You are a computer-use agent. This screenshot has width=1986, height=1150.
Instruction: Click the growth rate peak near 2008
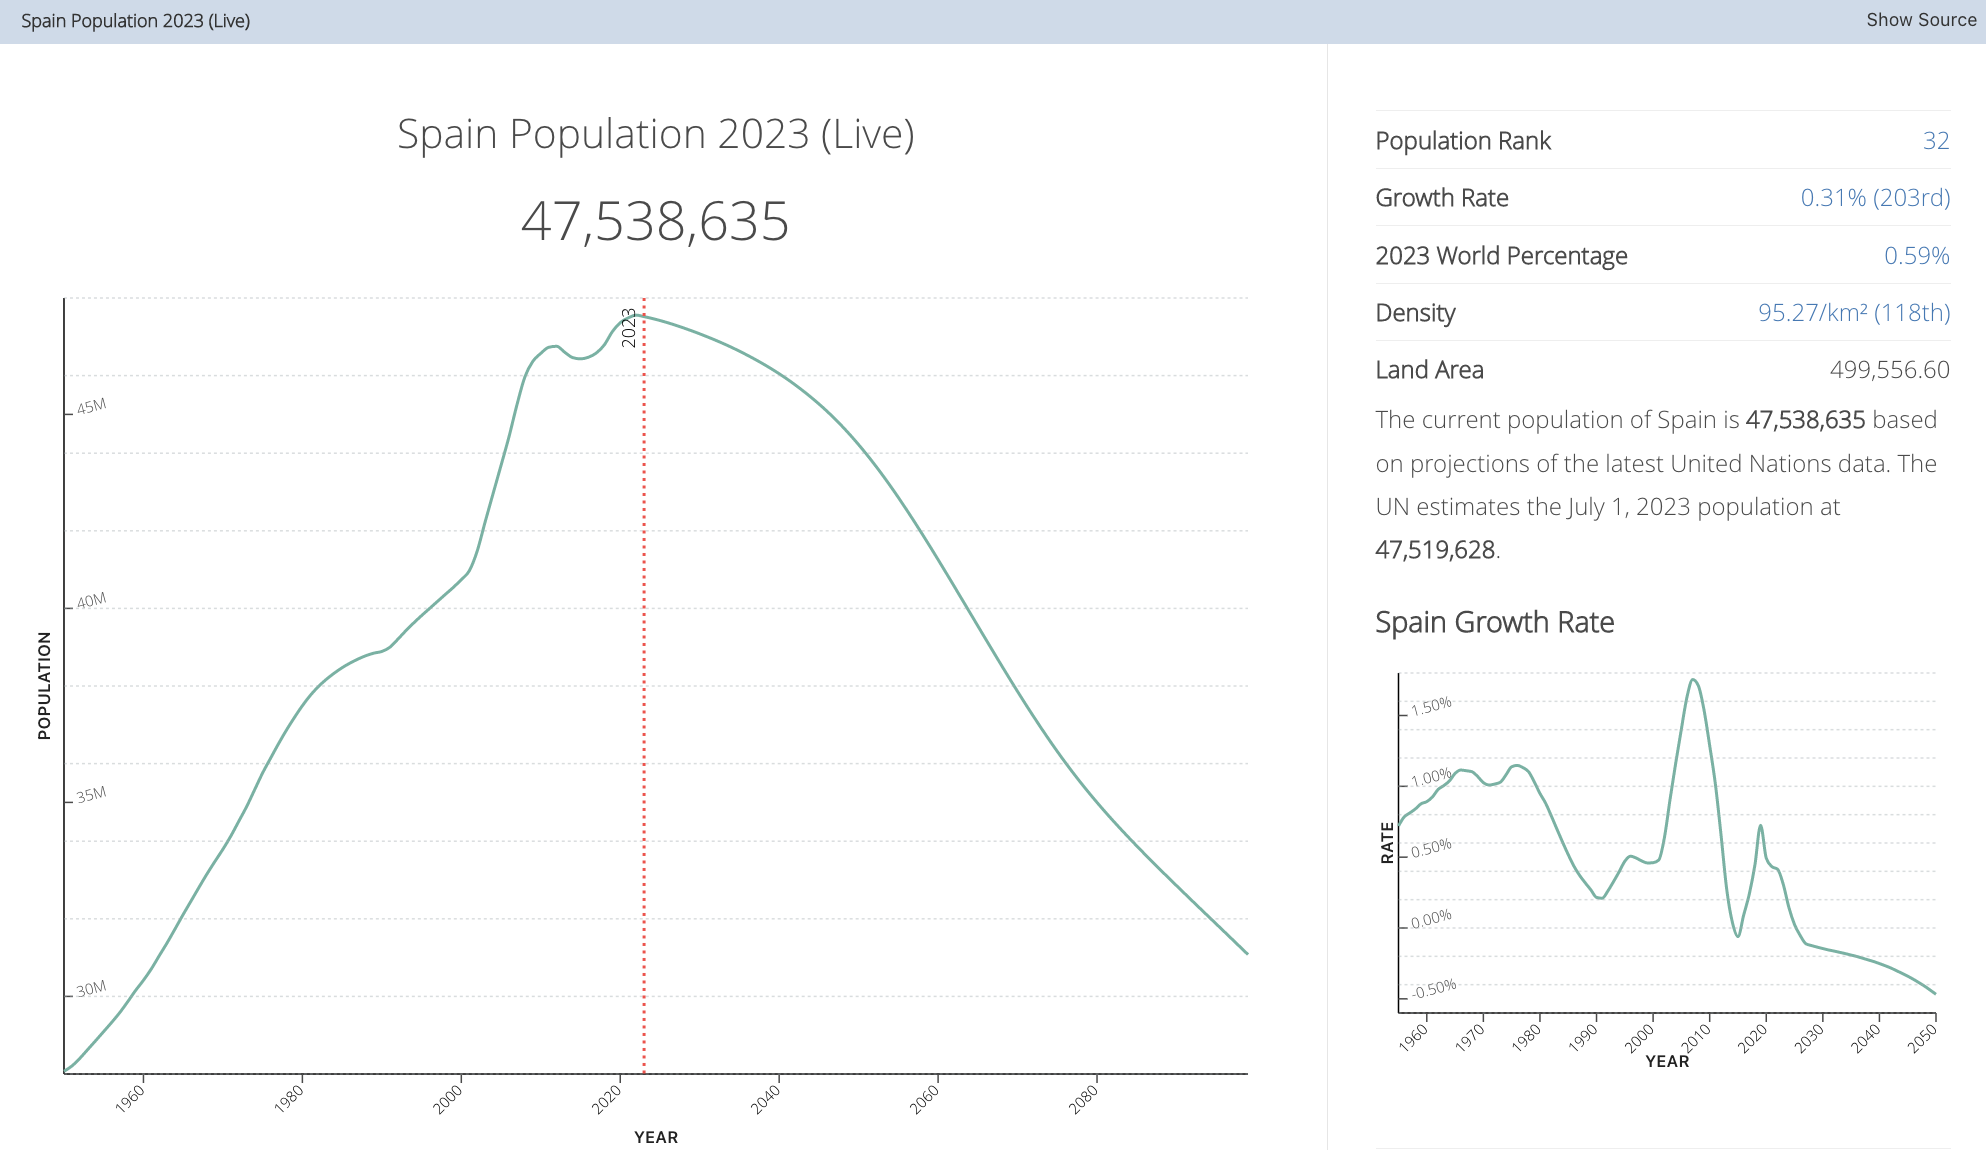click(x=1693, y=681)
